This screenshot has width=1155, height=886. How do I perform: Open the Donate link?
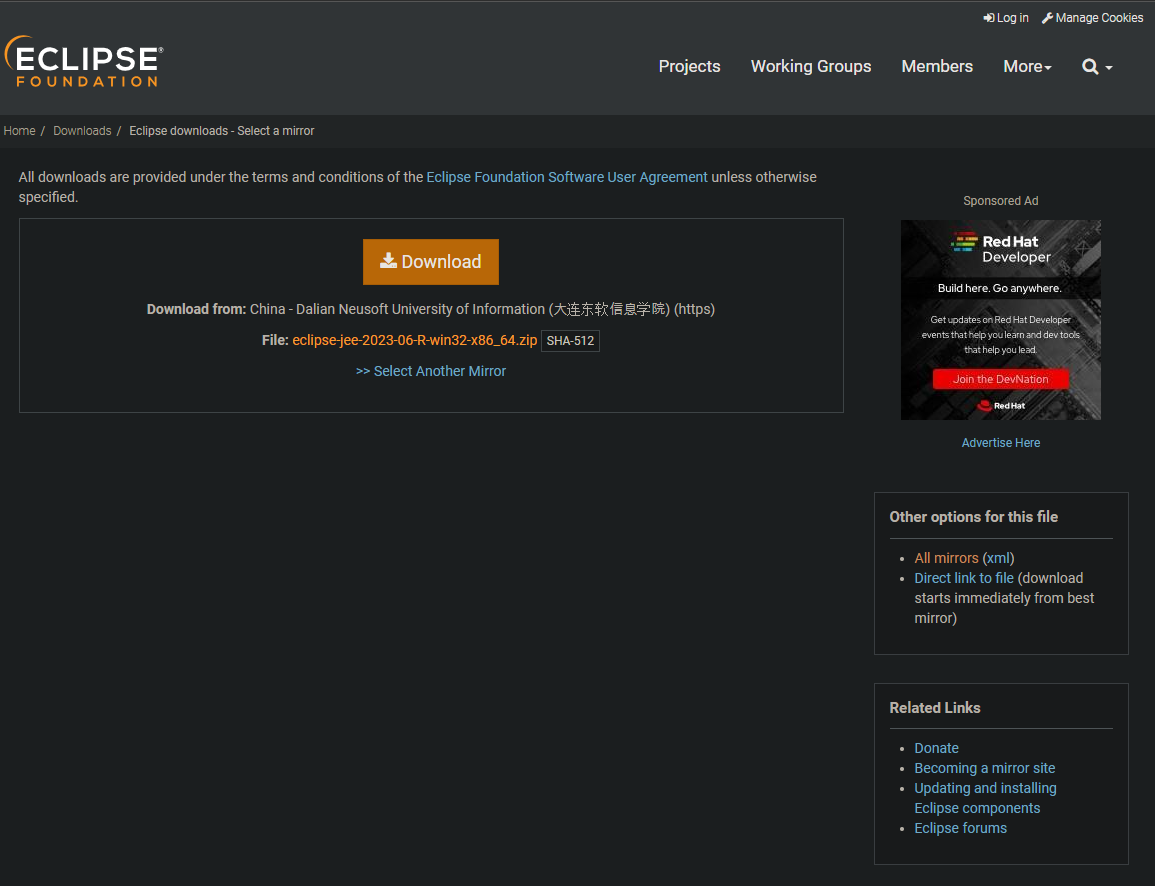click(936, 748)
